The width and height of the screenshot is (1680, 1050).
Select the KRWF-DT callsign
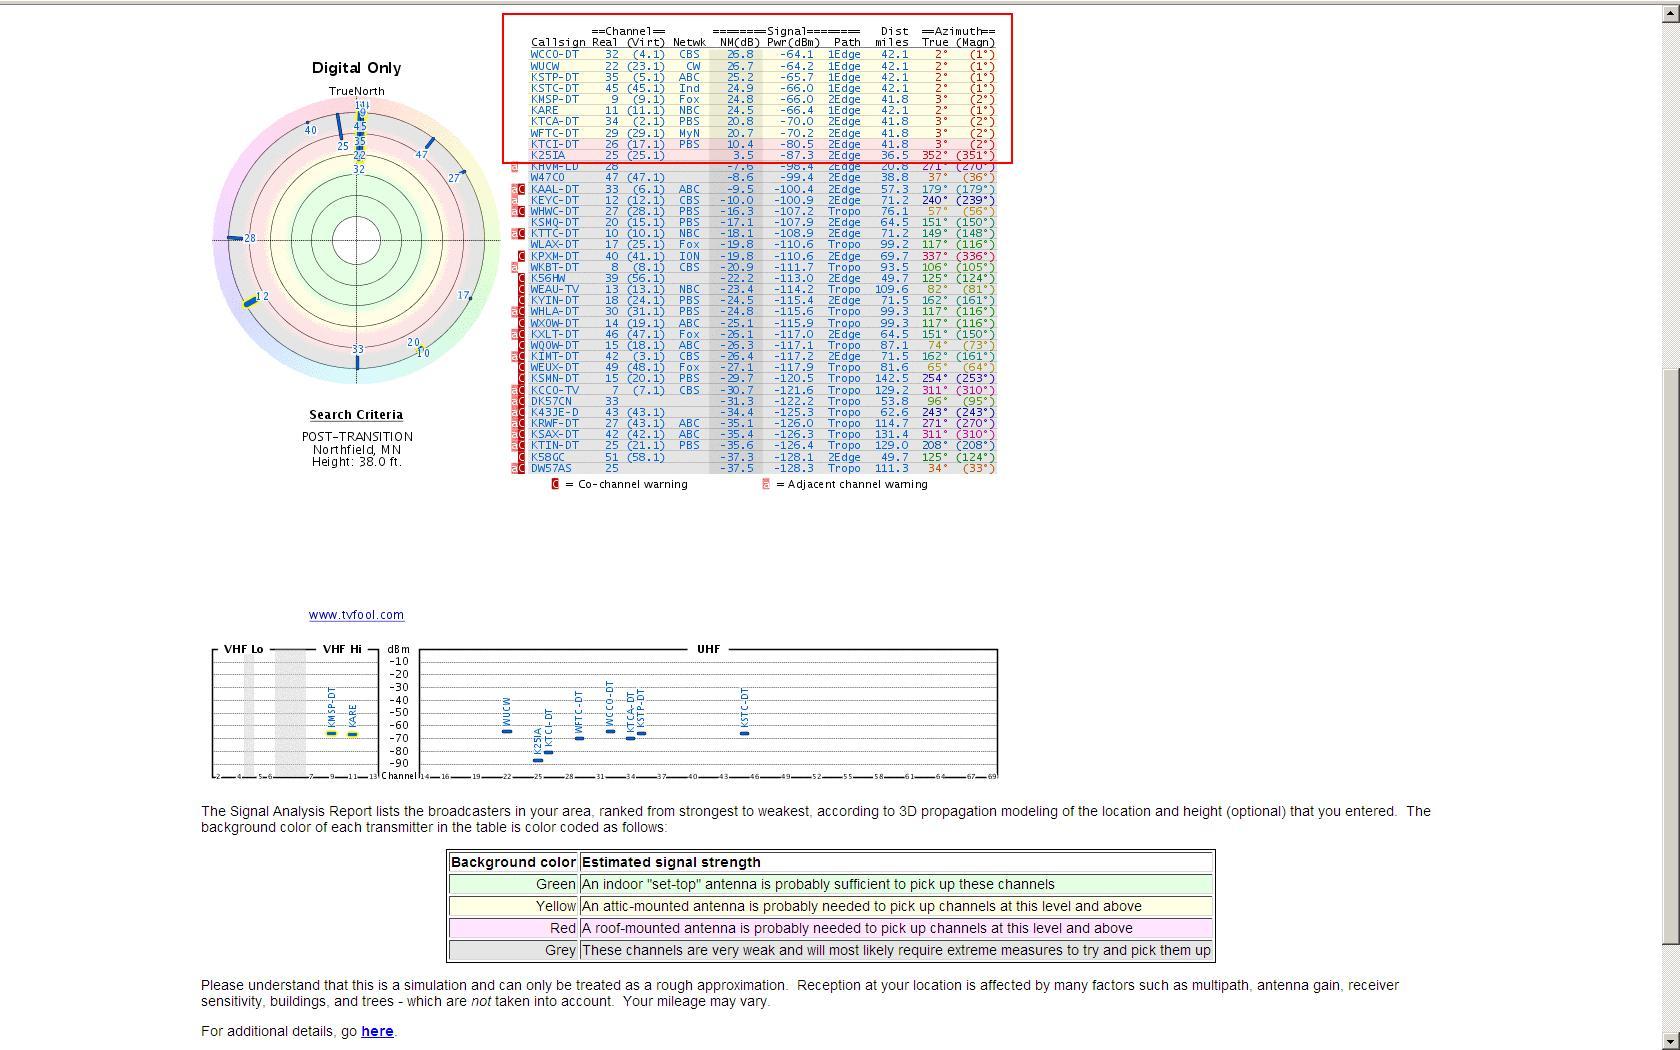555,423
